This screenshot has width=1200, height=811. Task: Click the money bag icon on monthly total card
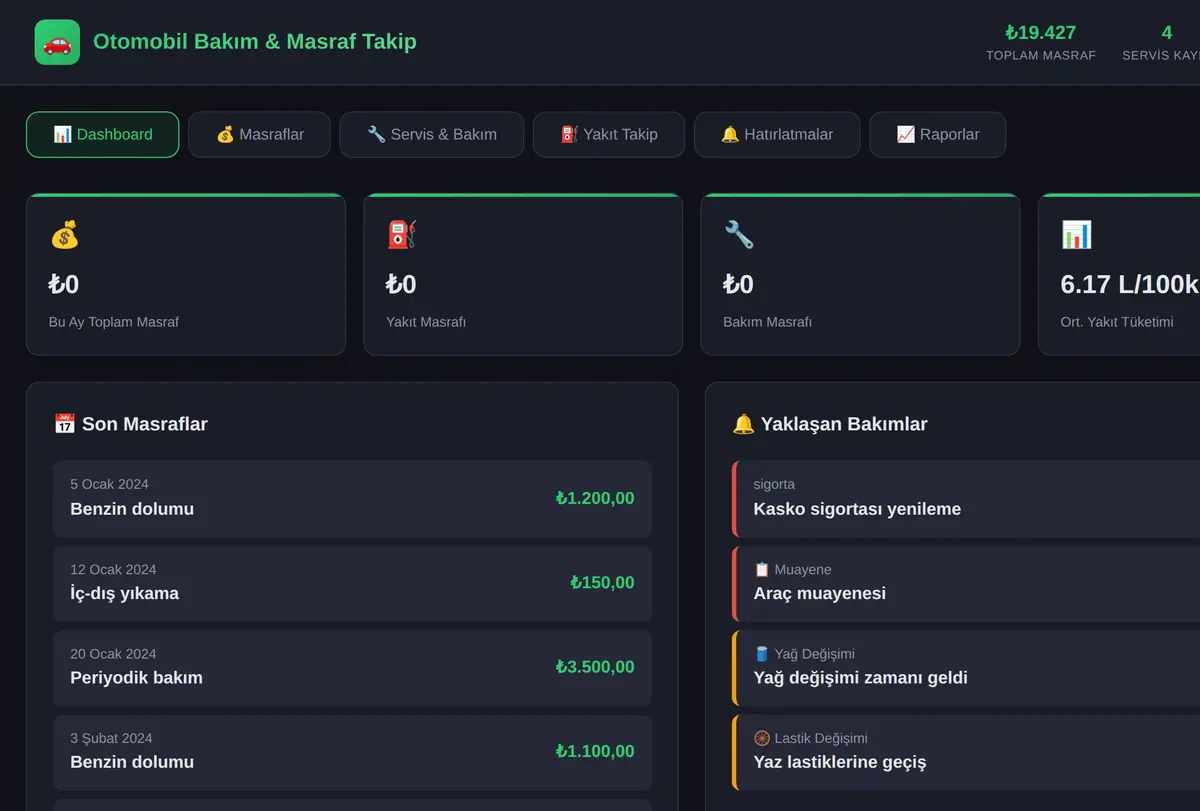tap(64, 235)
